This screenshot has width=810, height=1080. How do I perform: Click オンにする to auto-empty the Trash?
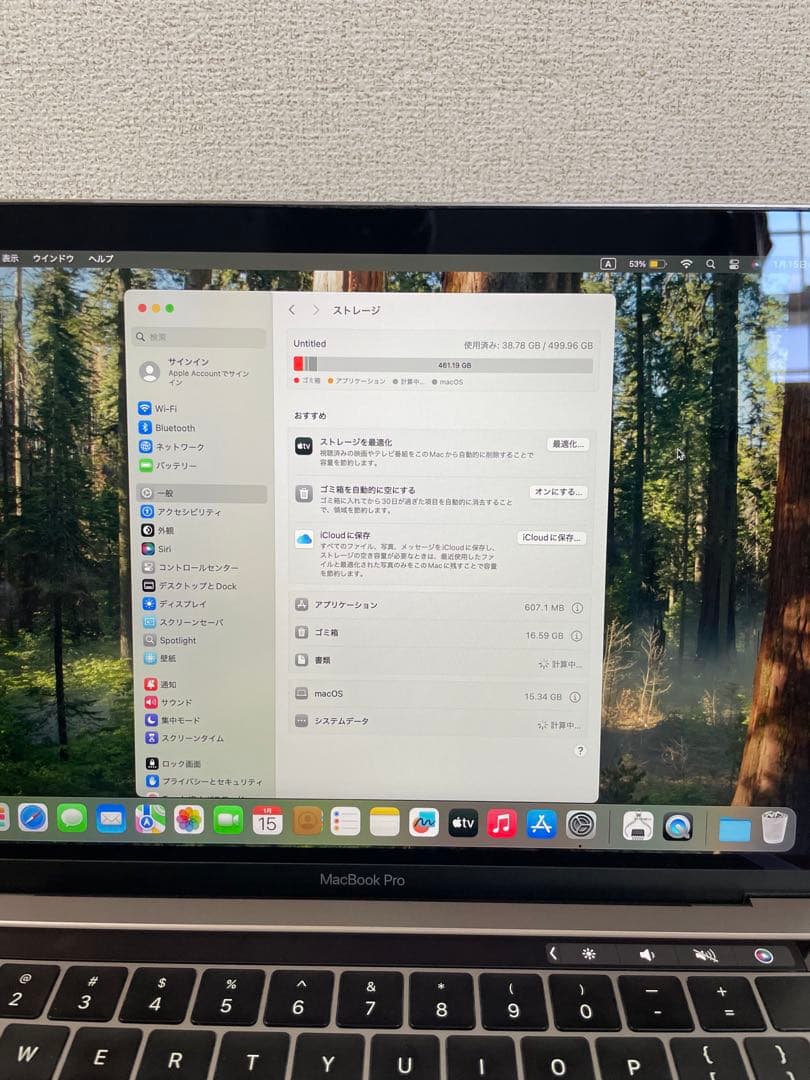click(x=557, y=491)
